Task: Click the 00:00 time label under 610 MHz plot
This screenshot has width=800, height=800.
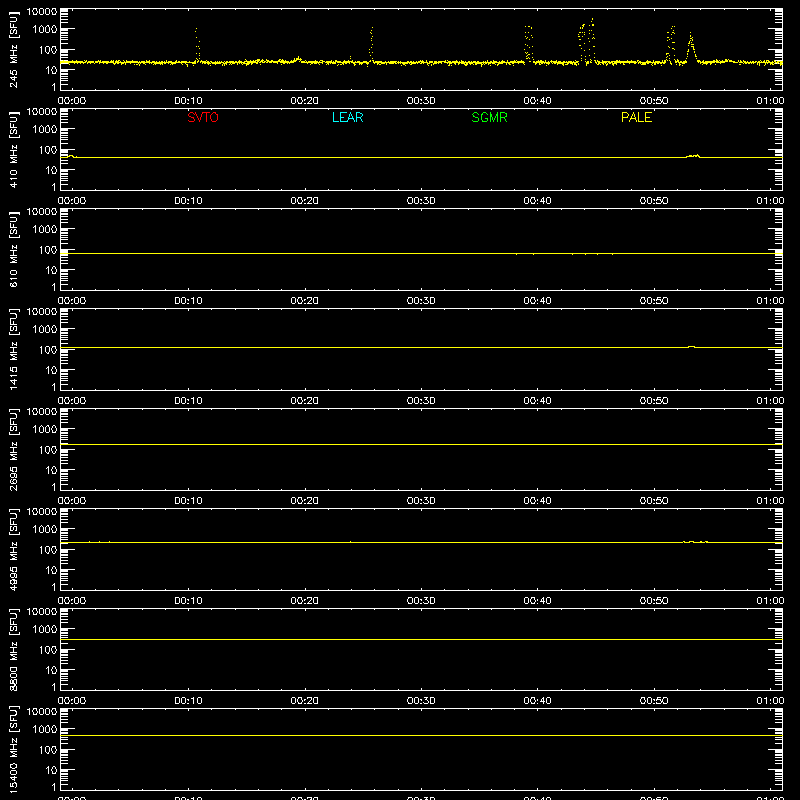Action: pyautogui.click(x=72, y=301)
